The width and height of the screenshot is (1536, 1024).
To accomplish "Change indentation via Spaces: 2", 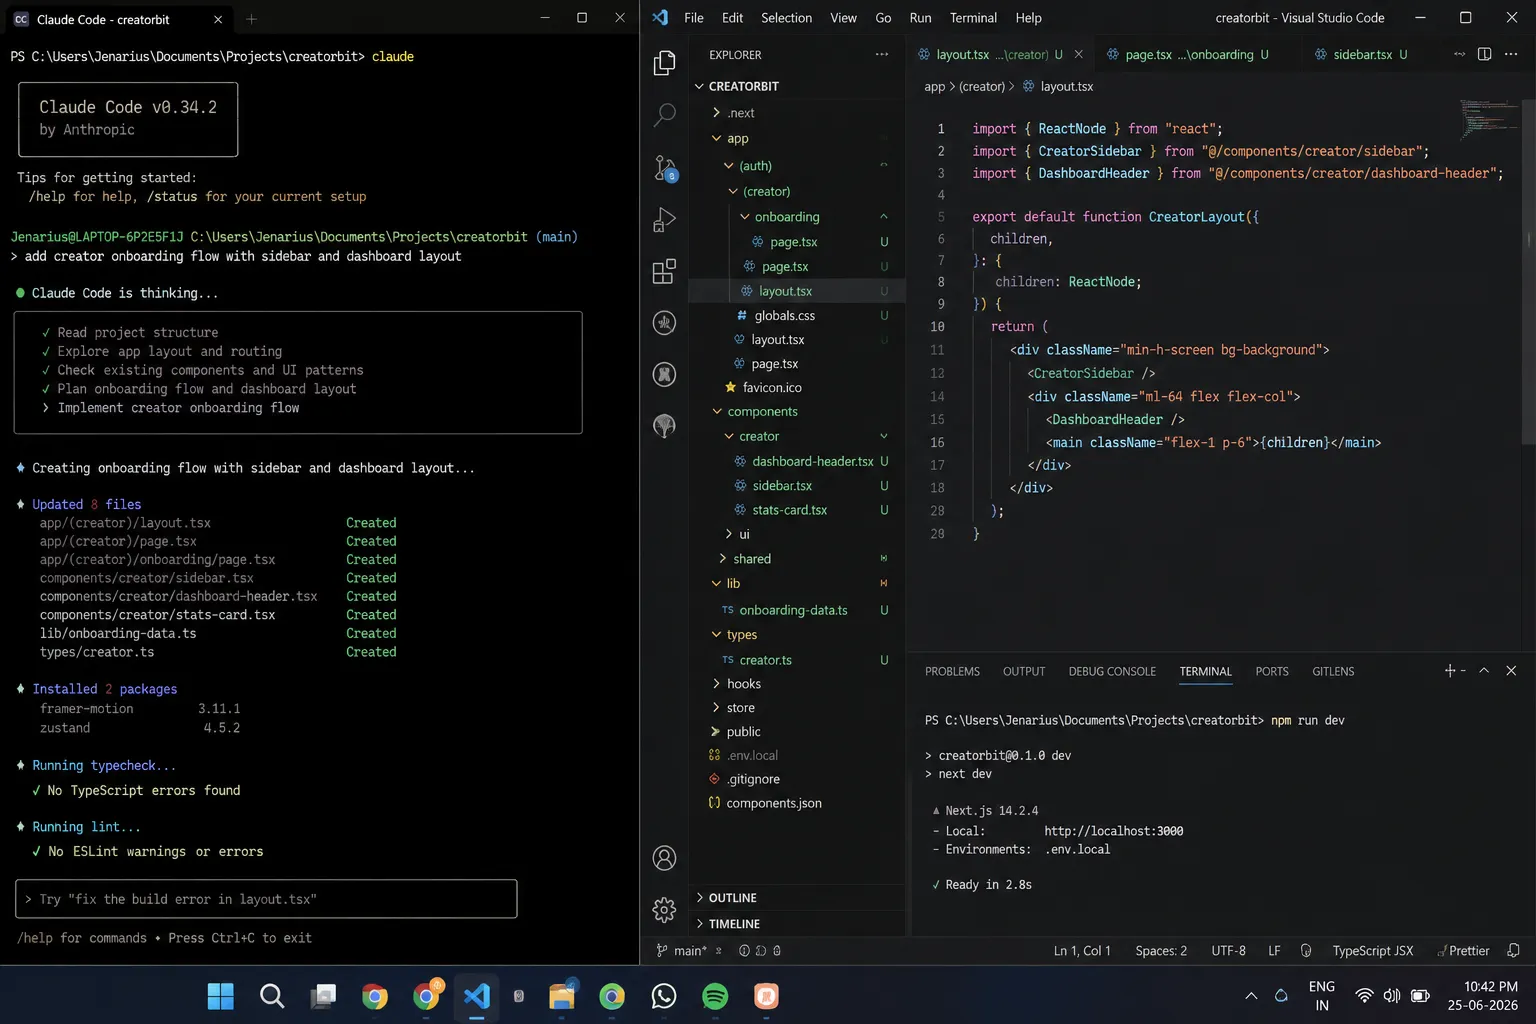I will click(1161, 951).
